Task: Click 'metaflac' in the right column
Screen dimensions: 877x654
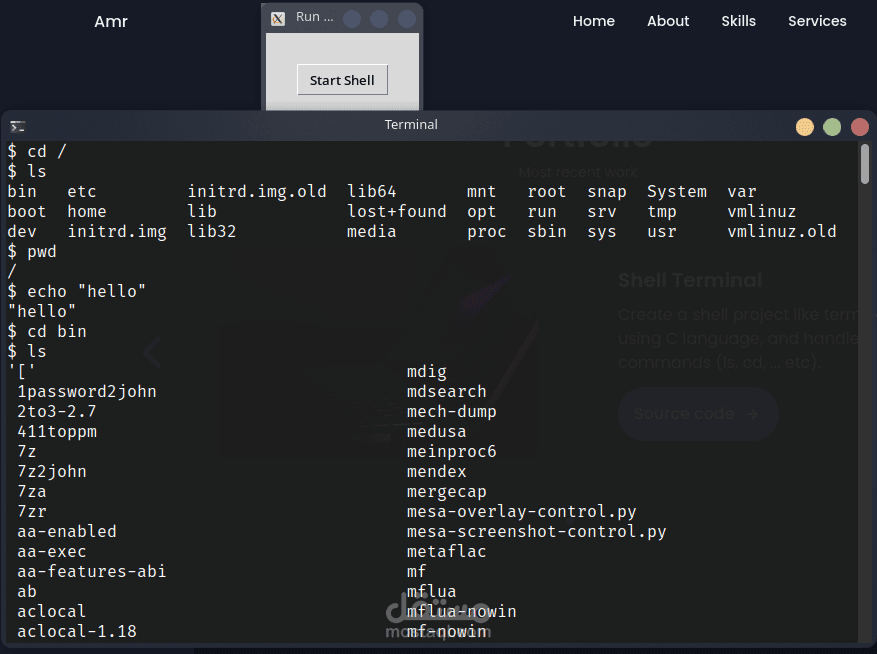Action: pyautogui.click(x=446, y=552)
